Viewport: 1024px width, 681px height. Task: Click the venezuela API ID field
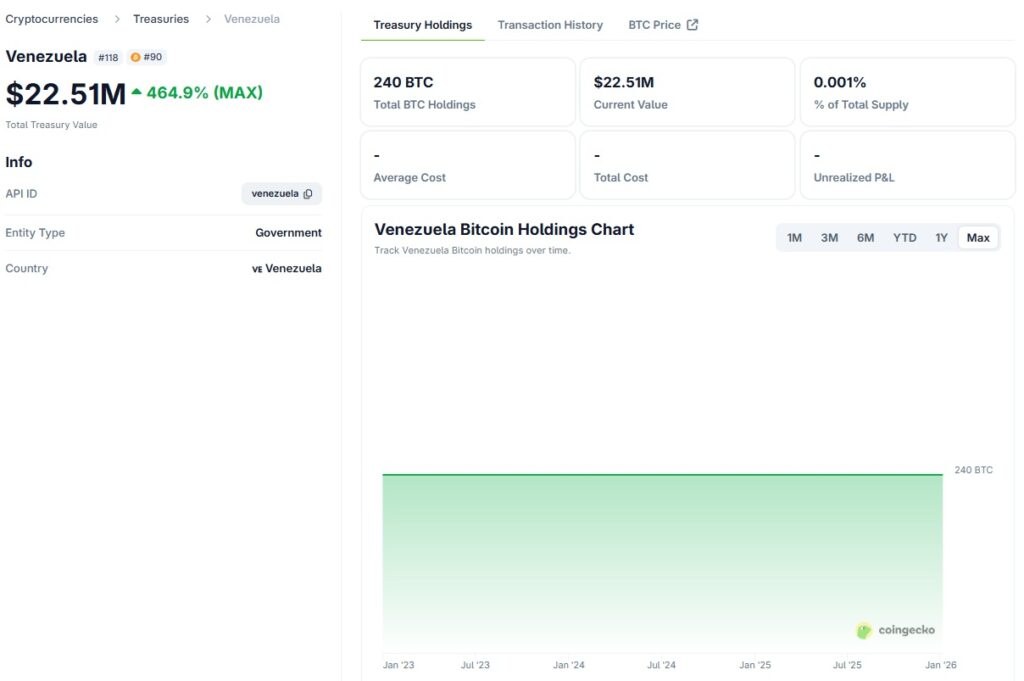point(275,194)
